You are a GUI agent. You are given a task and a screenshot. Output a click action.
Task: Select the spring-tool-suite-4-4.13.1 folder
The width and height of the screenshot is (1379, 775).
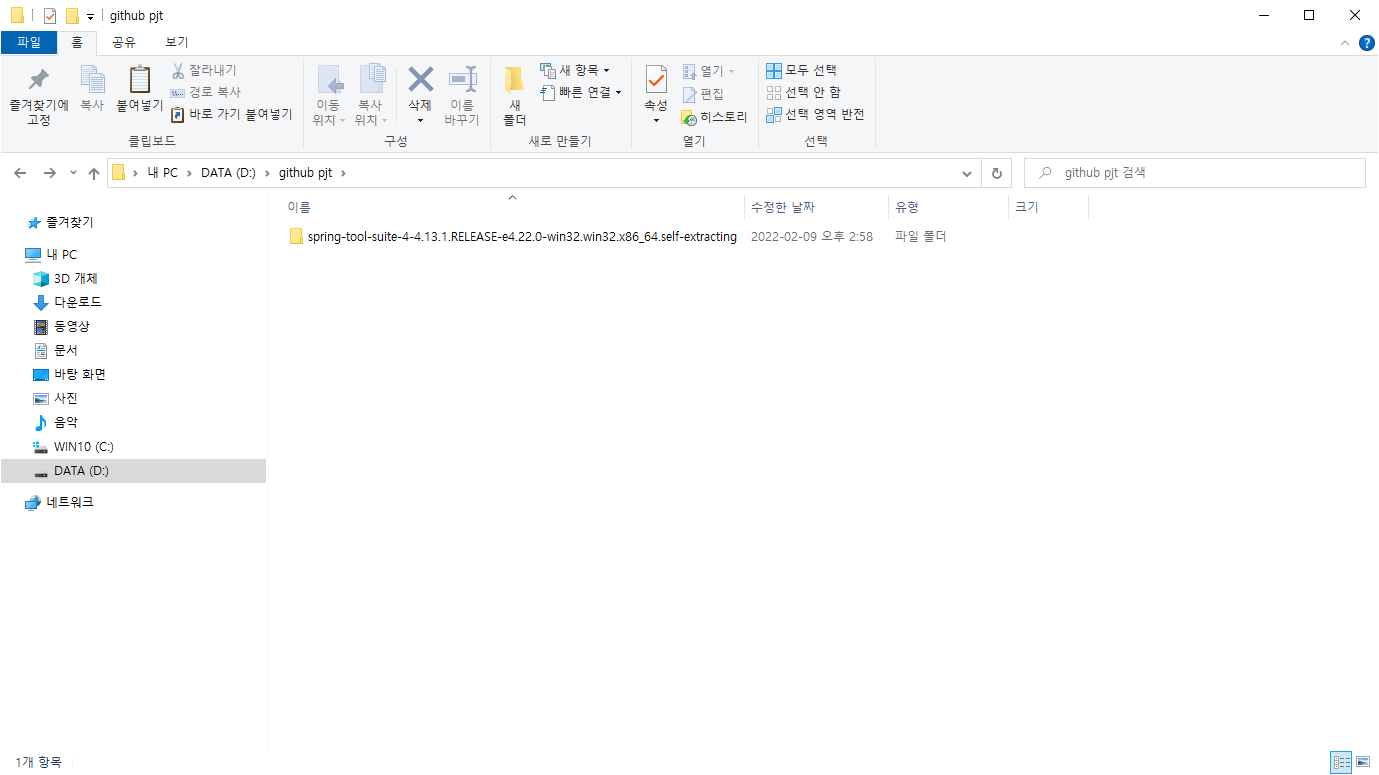click(522, 237)
